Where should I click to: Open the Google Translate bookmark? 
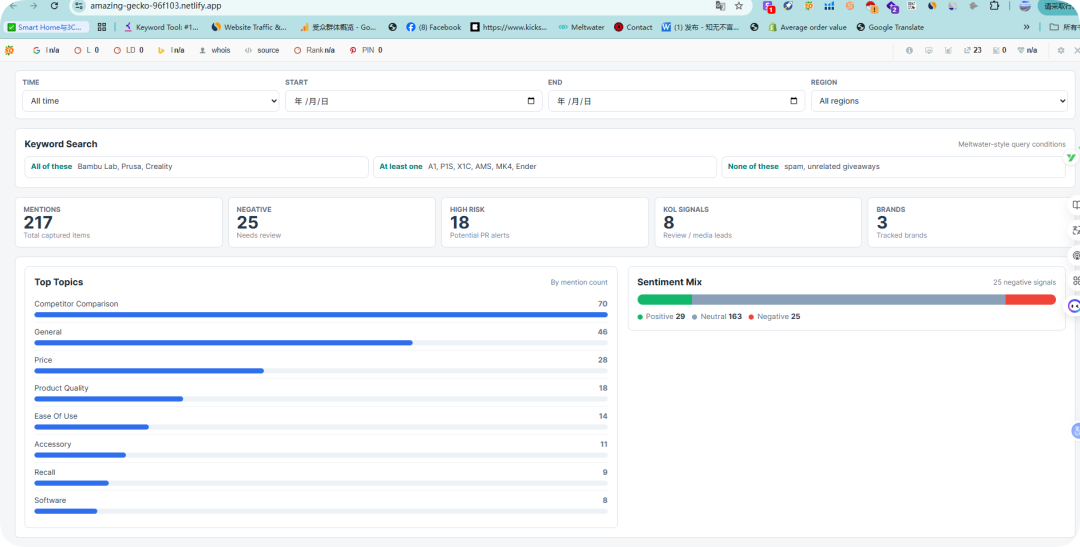(890, 27)
